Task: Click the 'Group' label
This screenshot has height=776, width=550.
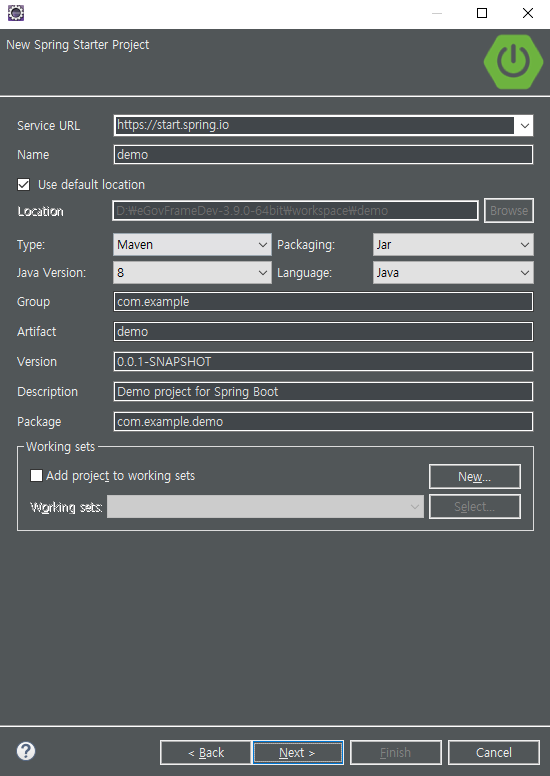Action: [x=33, y=302]
